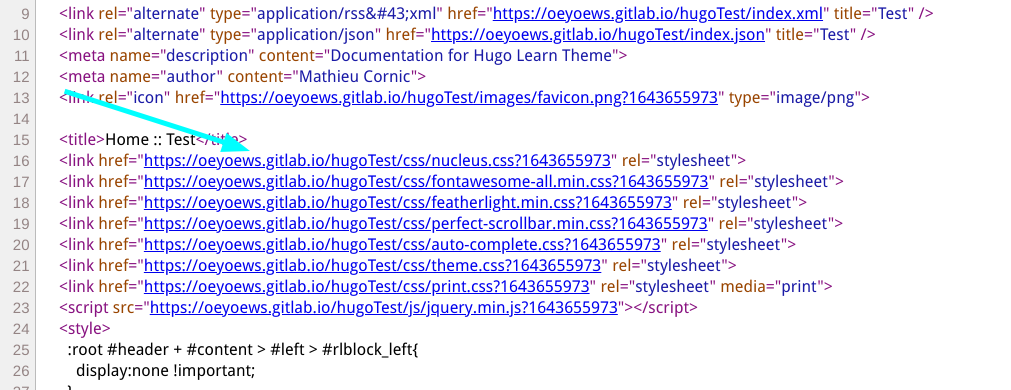Open the jquery.min.js script link
Screen dimensions: 1011x390
[x=384, y=308]
